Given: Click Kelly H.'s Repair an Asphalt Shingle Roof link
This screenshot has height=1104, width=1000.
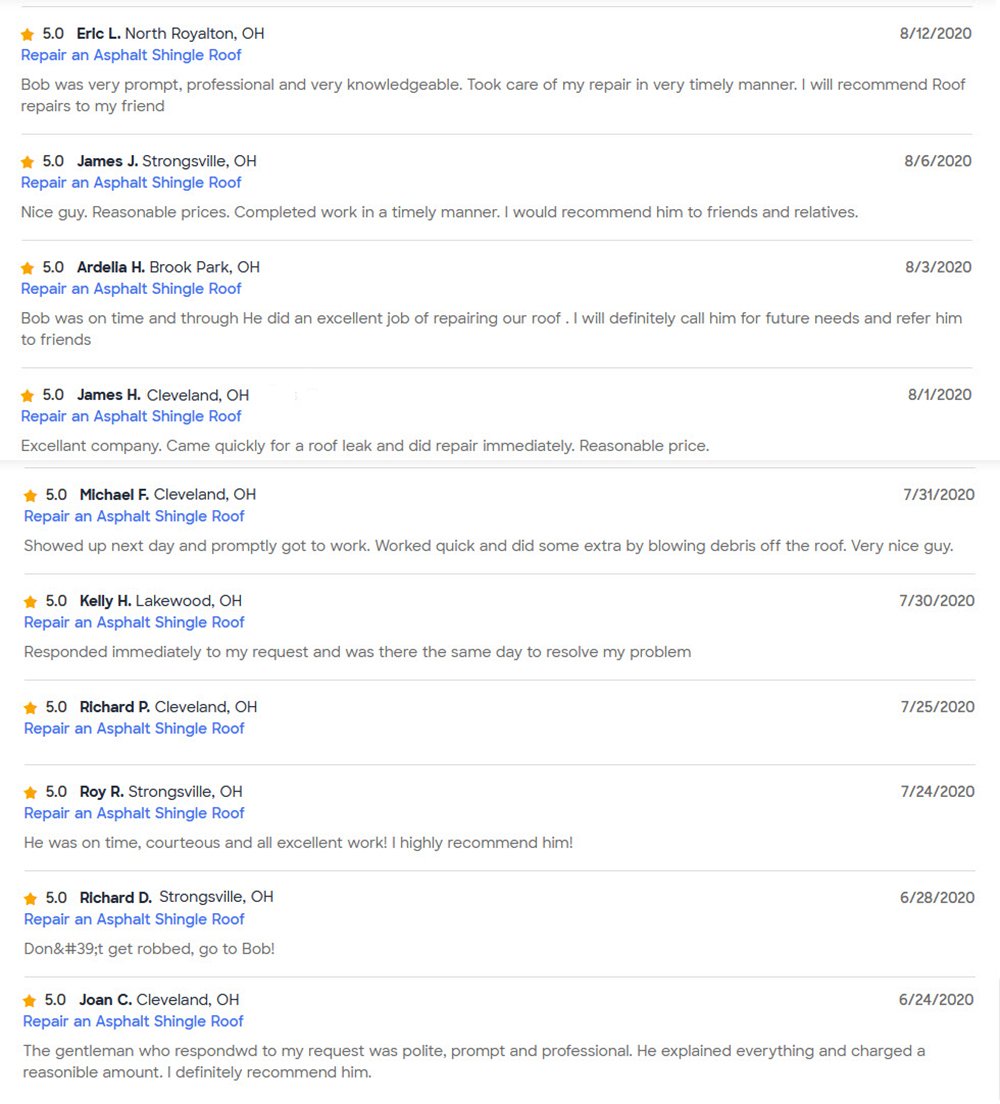Looking at the screenshot, I should 134,622.
